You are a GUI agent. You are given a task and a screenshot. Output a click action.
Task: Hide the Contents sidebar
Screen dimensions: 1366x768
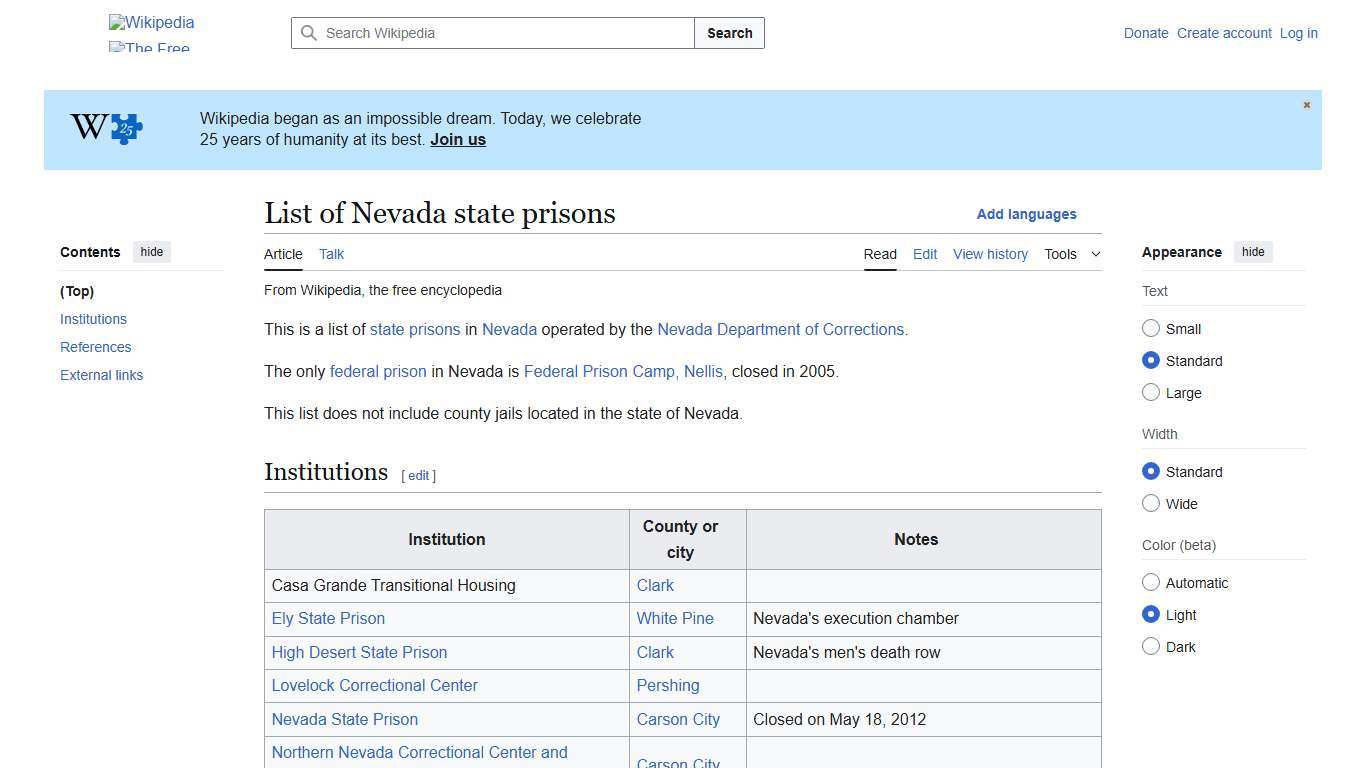click(x=151, y=252)
